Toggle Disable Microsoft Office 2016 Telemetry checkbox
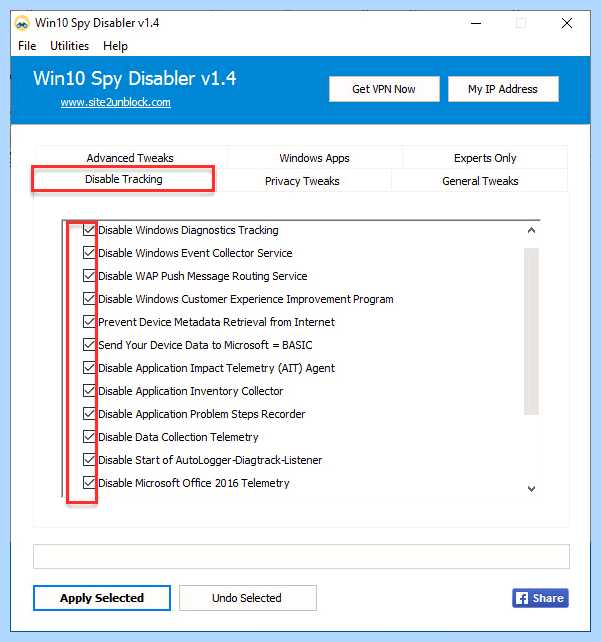Image resolution: width=601 pixels, height=642 pixels. coord(89,482)
